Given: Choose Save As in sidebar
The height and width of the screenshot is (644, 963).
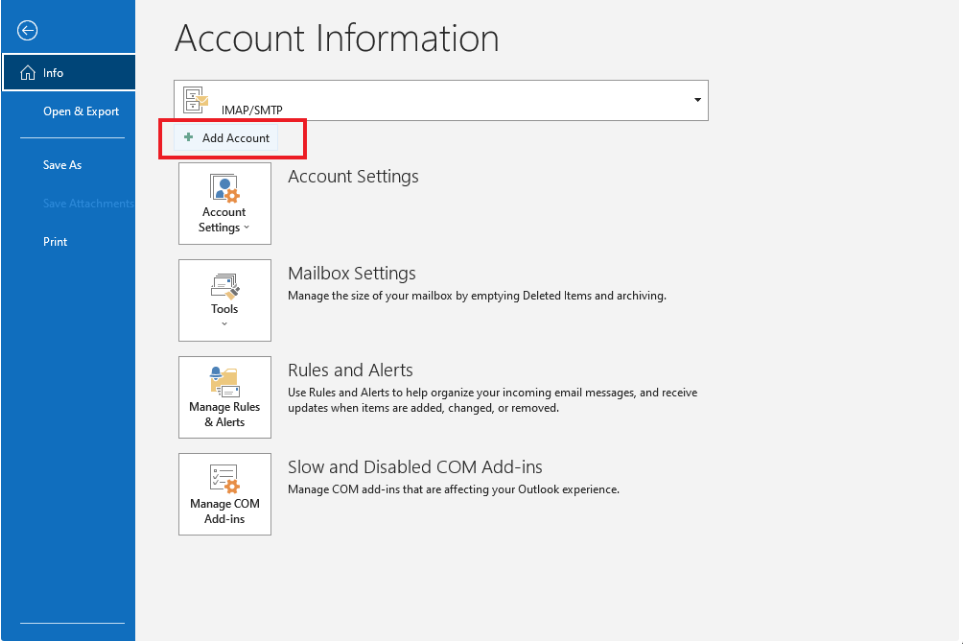Looking at the screenshot, I should pyautogui.click(x=62, y=165).
